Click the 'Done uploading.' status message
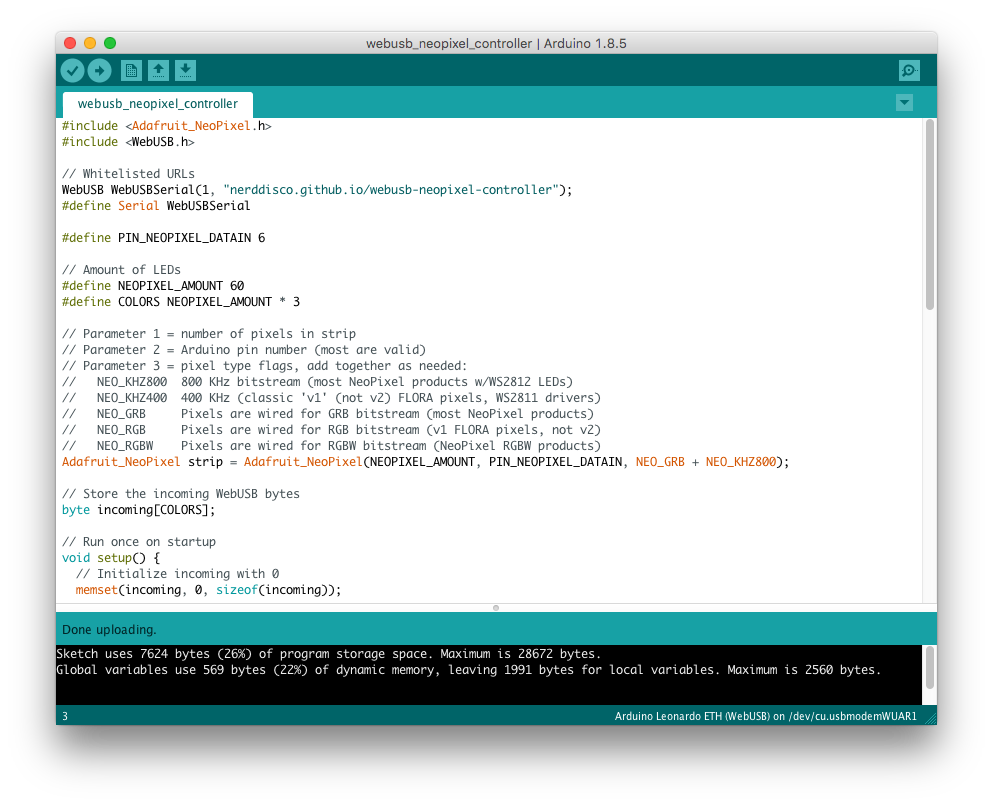This screenshot has height=805, width=993. pyautogui.click(x=109, y=630)
